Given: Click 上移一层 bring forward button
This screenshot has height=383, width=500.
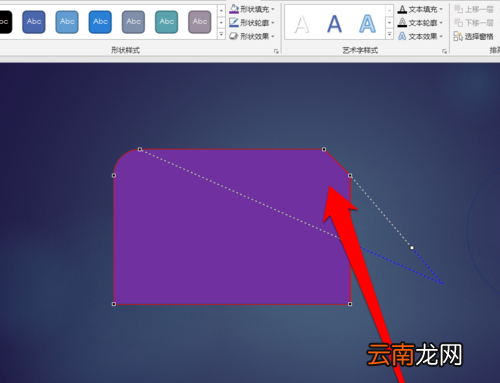Looking at the screenshot, I should pos(474,9).
